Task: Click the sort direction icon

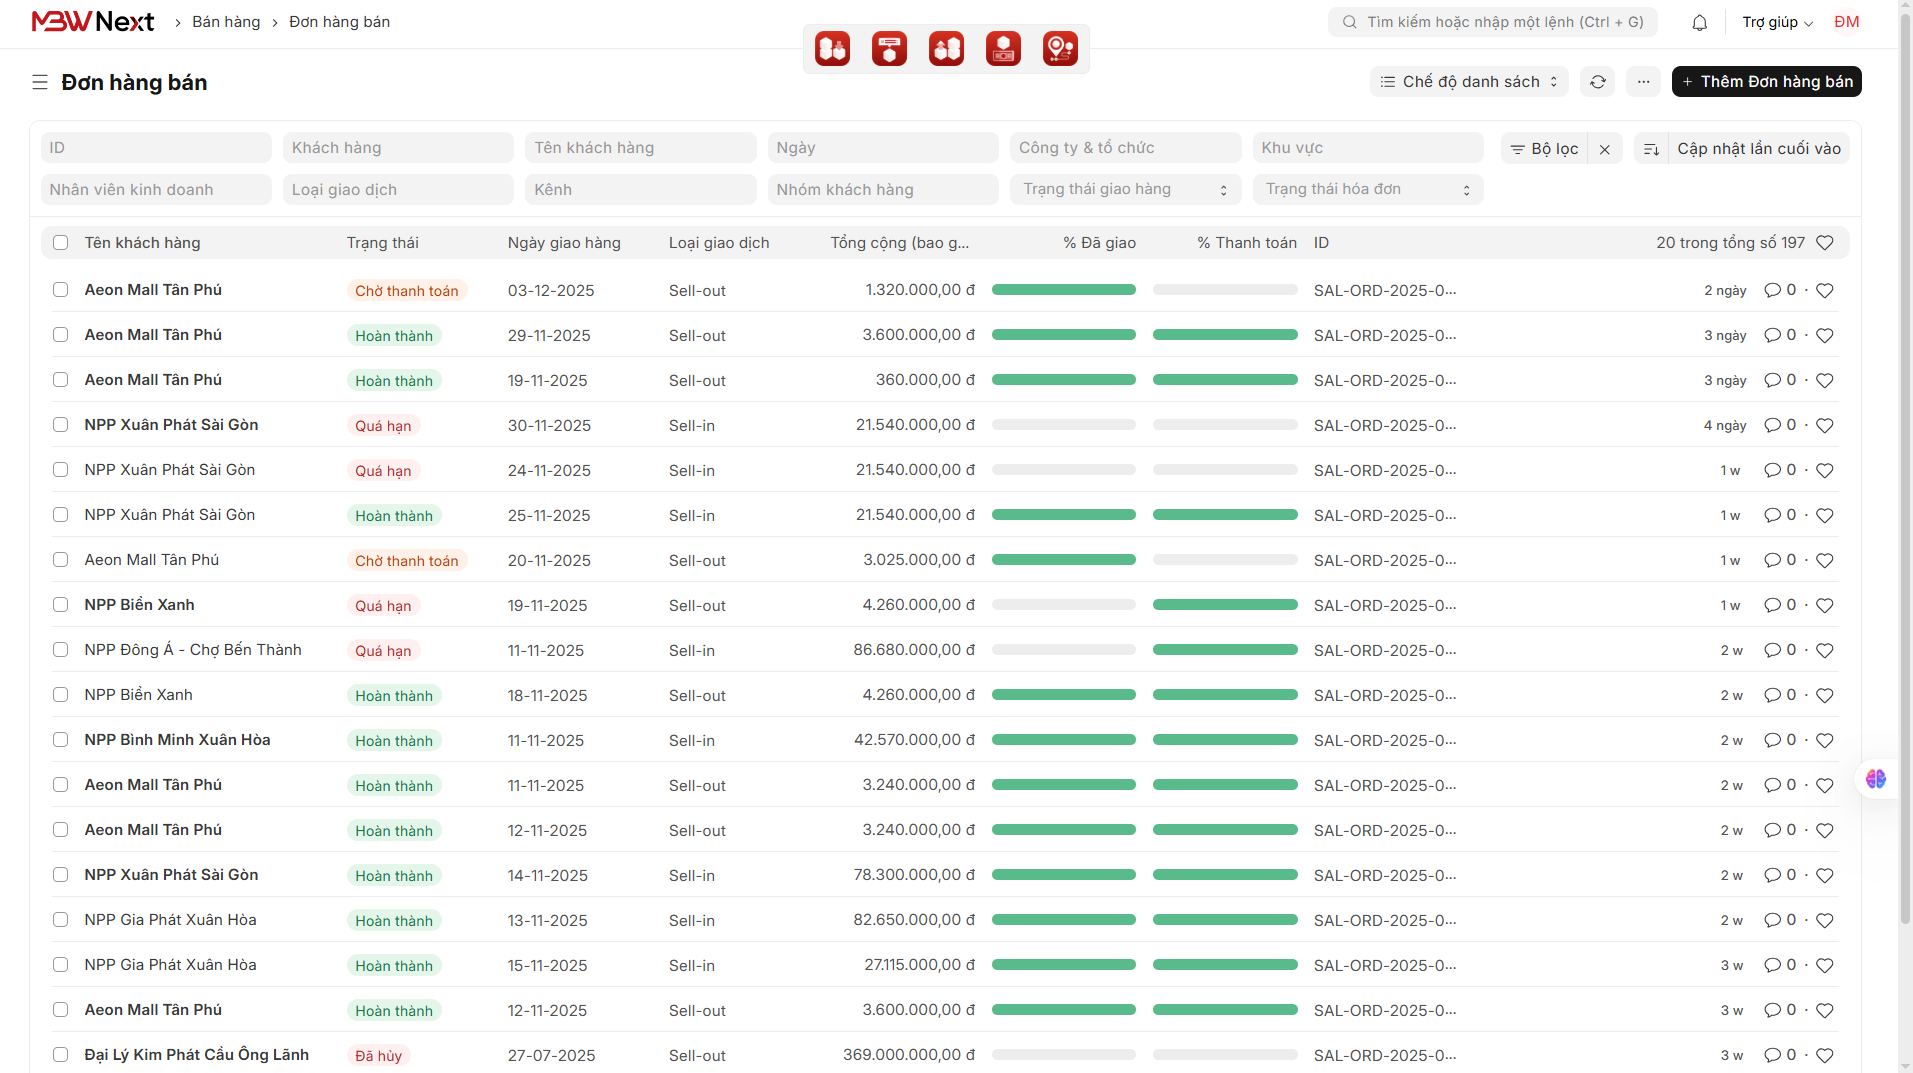Action: [1651, 149]
